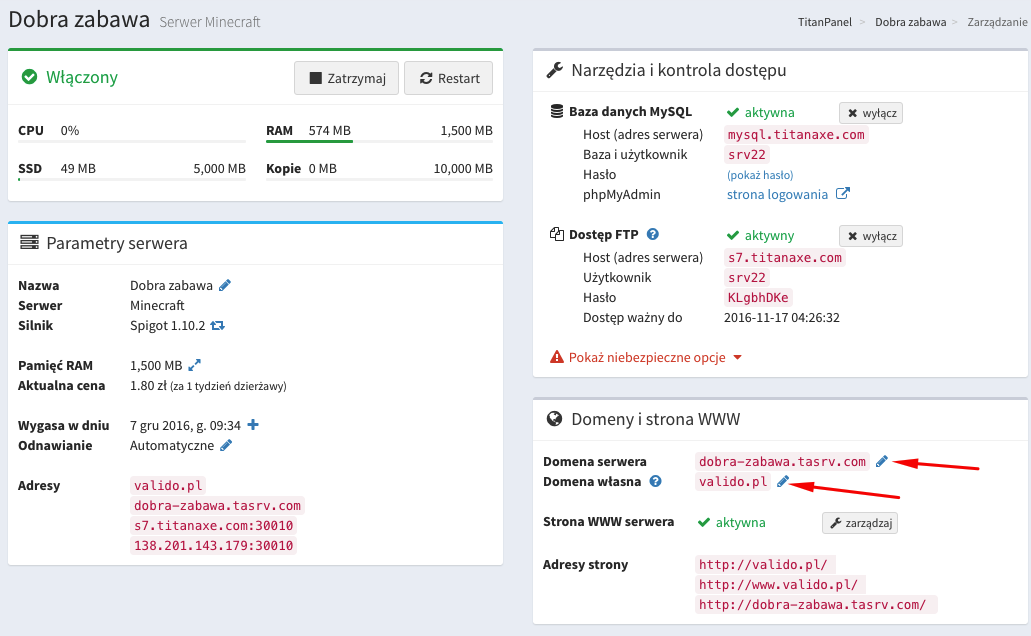Disable FTP access with wyłącz button
This screenshot has width=1031, height=636.
coord(870,236)
